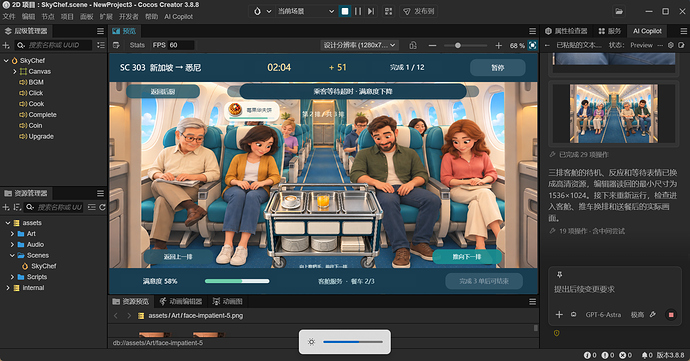690x361 pixels.
Task: Expand the Scripts folder
Action: point(12,277)
